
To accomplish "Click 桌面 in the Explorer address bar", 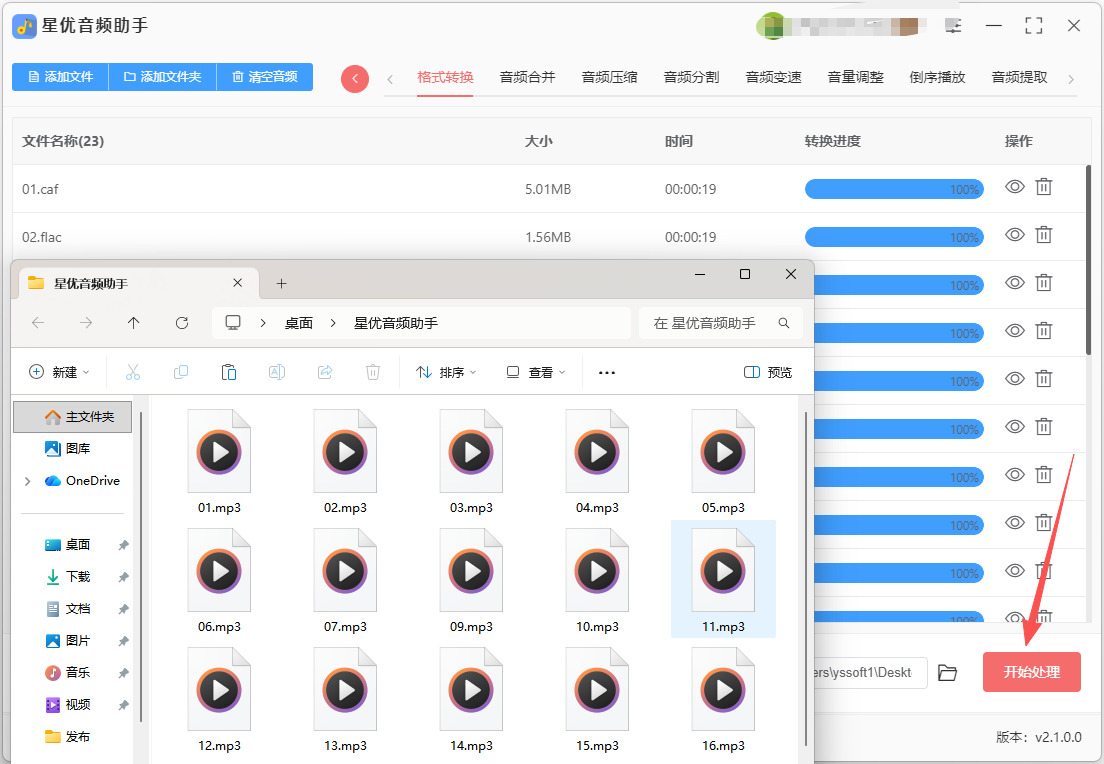I will pos(299,322).
